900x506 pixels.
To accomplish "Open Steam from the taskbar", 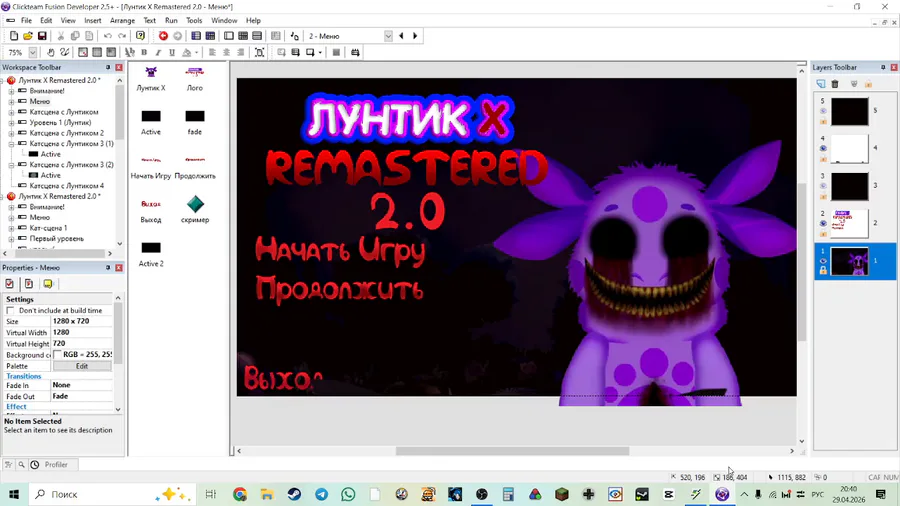I will [x=294, y=494].
